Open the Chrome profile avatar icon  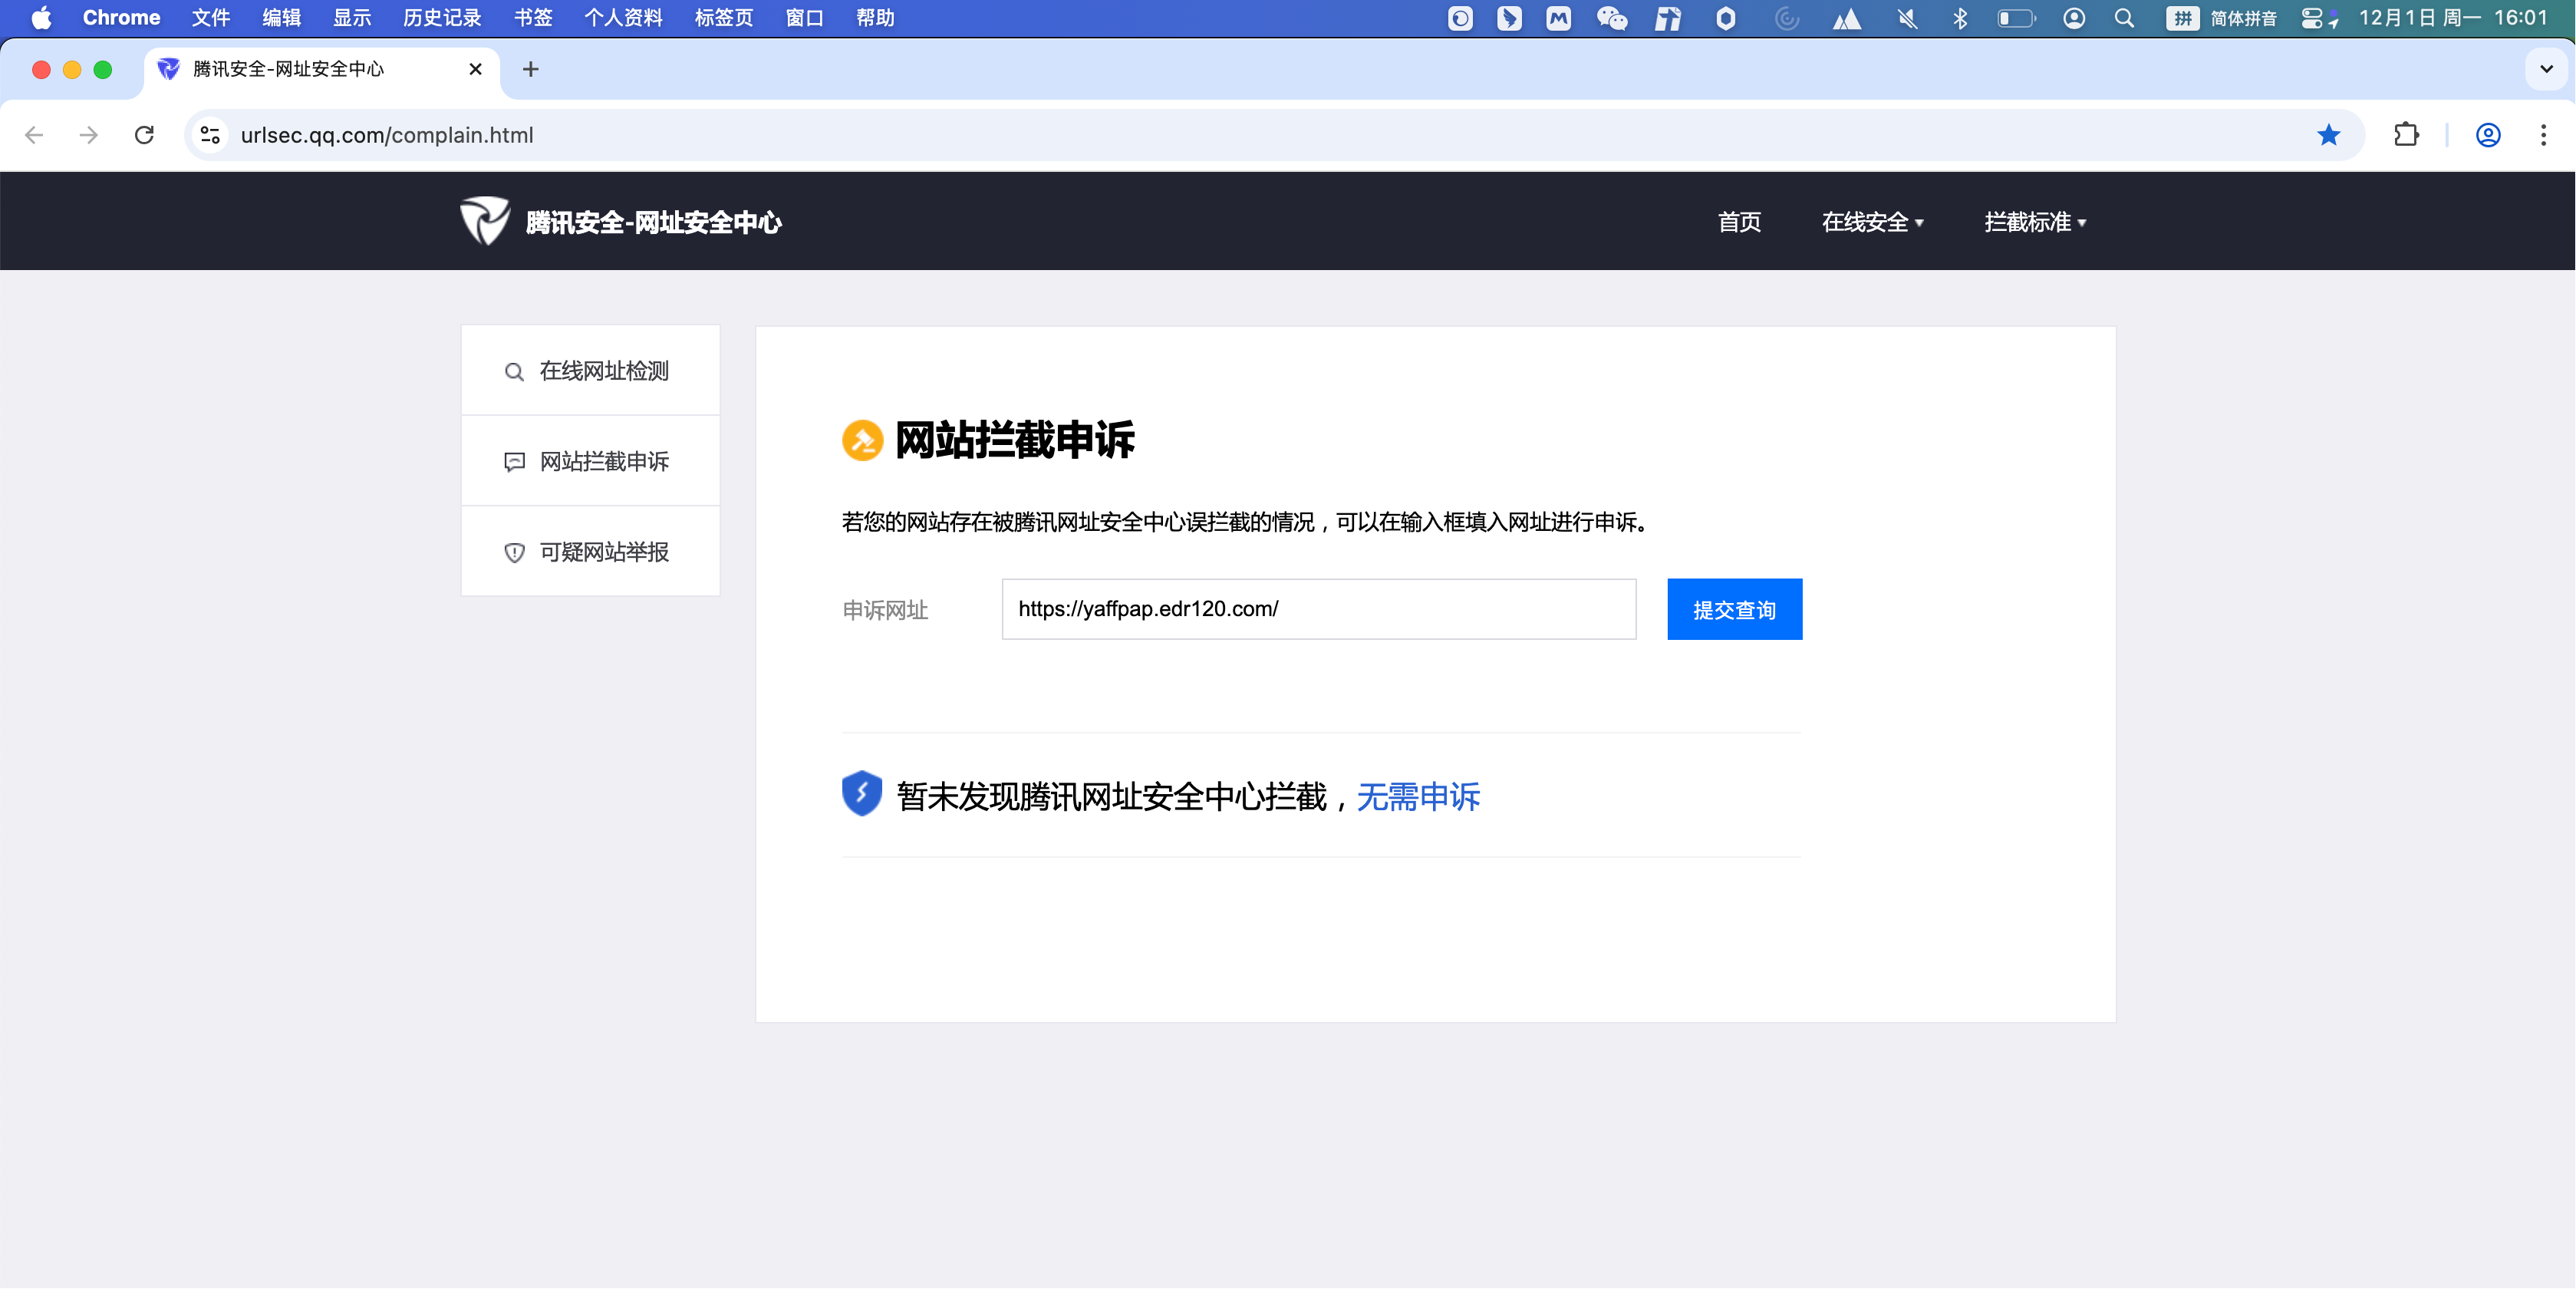[2488, 135]
